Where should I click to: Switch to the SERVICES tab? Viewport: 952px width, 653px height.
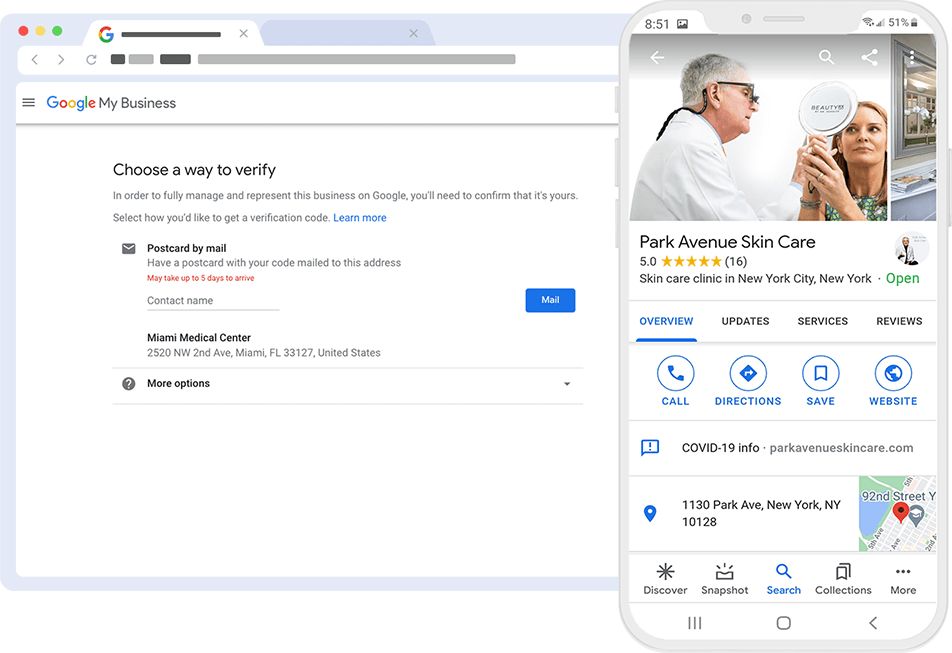click(x=822, y=321)
